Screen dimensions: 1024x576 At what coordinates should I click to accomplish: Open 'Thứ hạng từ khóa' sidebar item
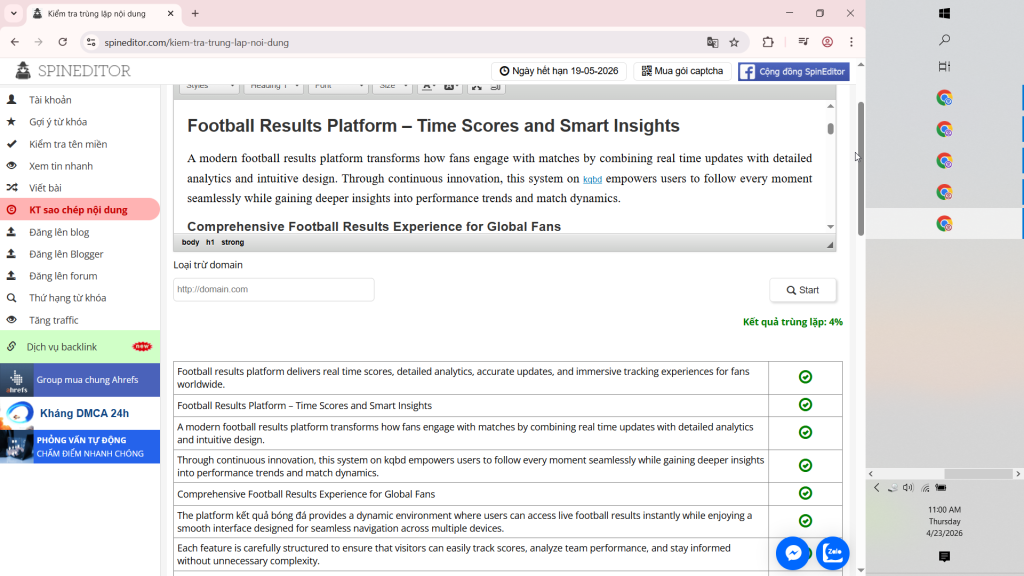(x=67, y=298)
